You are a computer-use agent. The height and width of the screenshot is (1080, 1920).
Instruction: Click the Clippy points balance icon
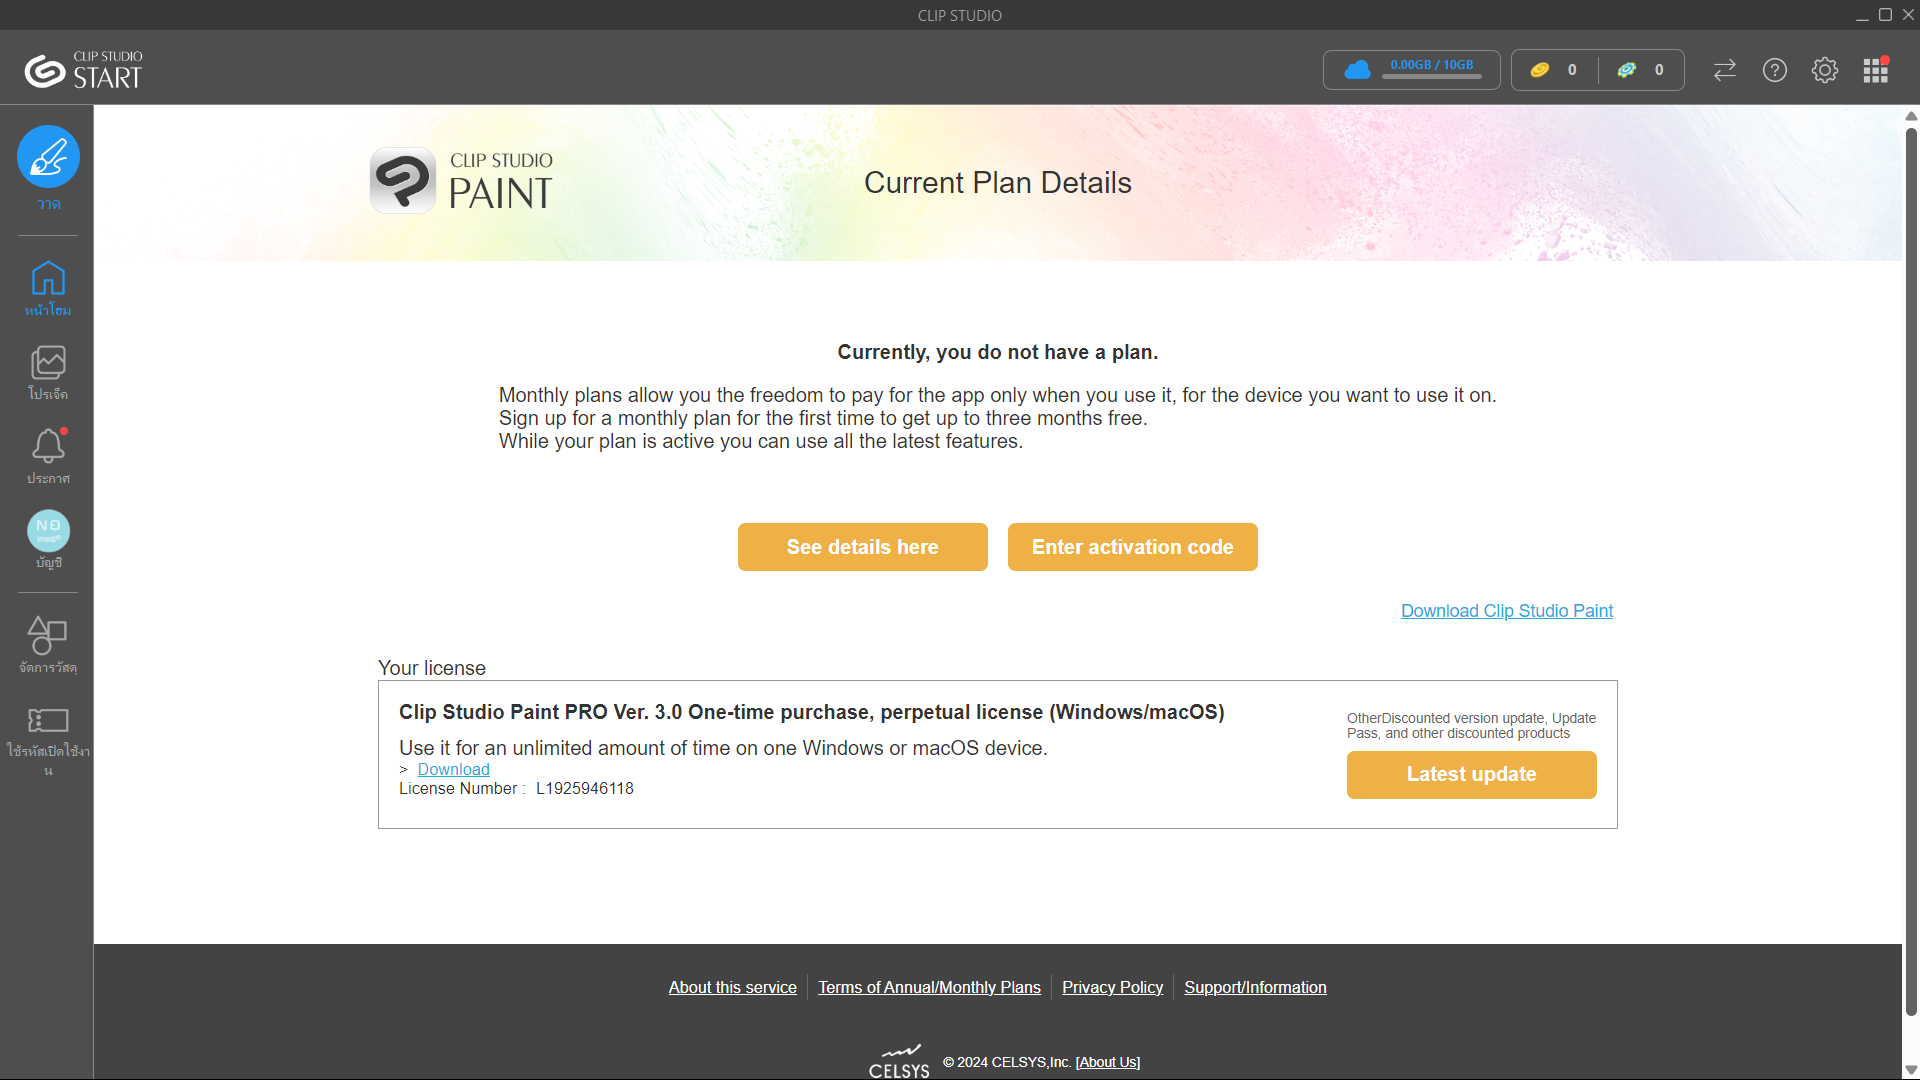[x=1627, y=70]
